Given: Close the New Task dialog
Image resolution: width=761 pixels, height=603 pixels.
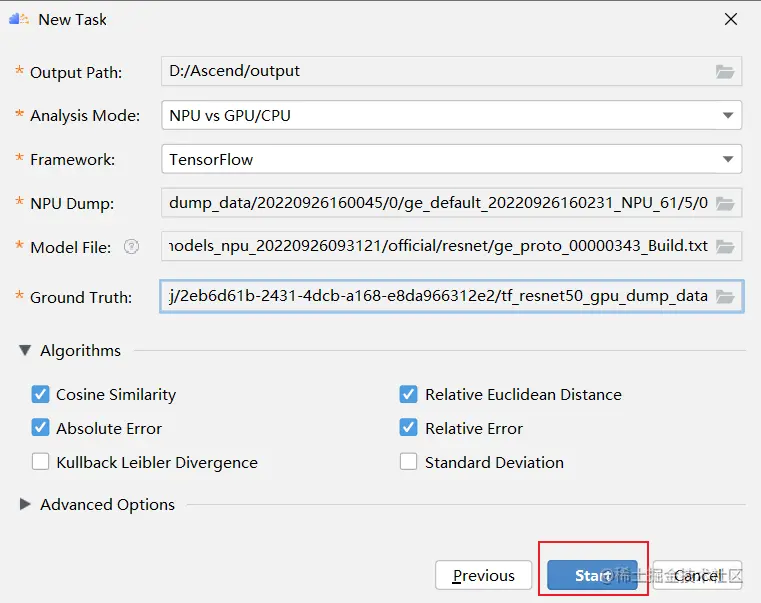Looking at the screenshot, I should (731, 19).
